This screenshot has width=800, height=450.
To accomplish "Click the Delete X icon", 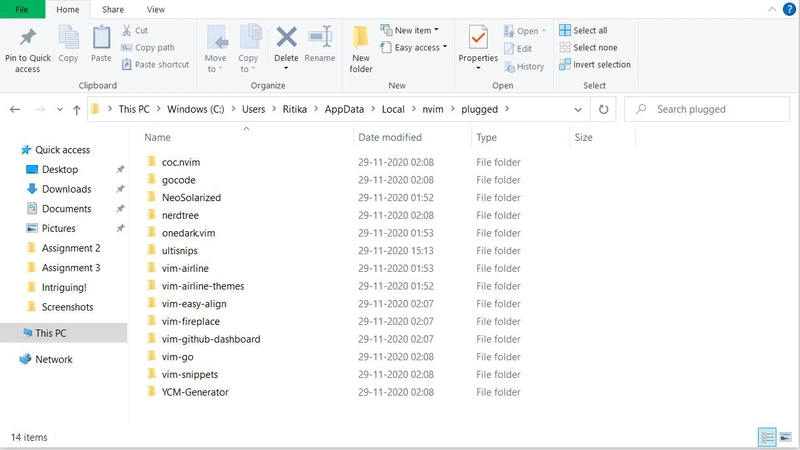I will point(286,37).
